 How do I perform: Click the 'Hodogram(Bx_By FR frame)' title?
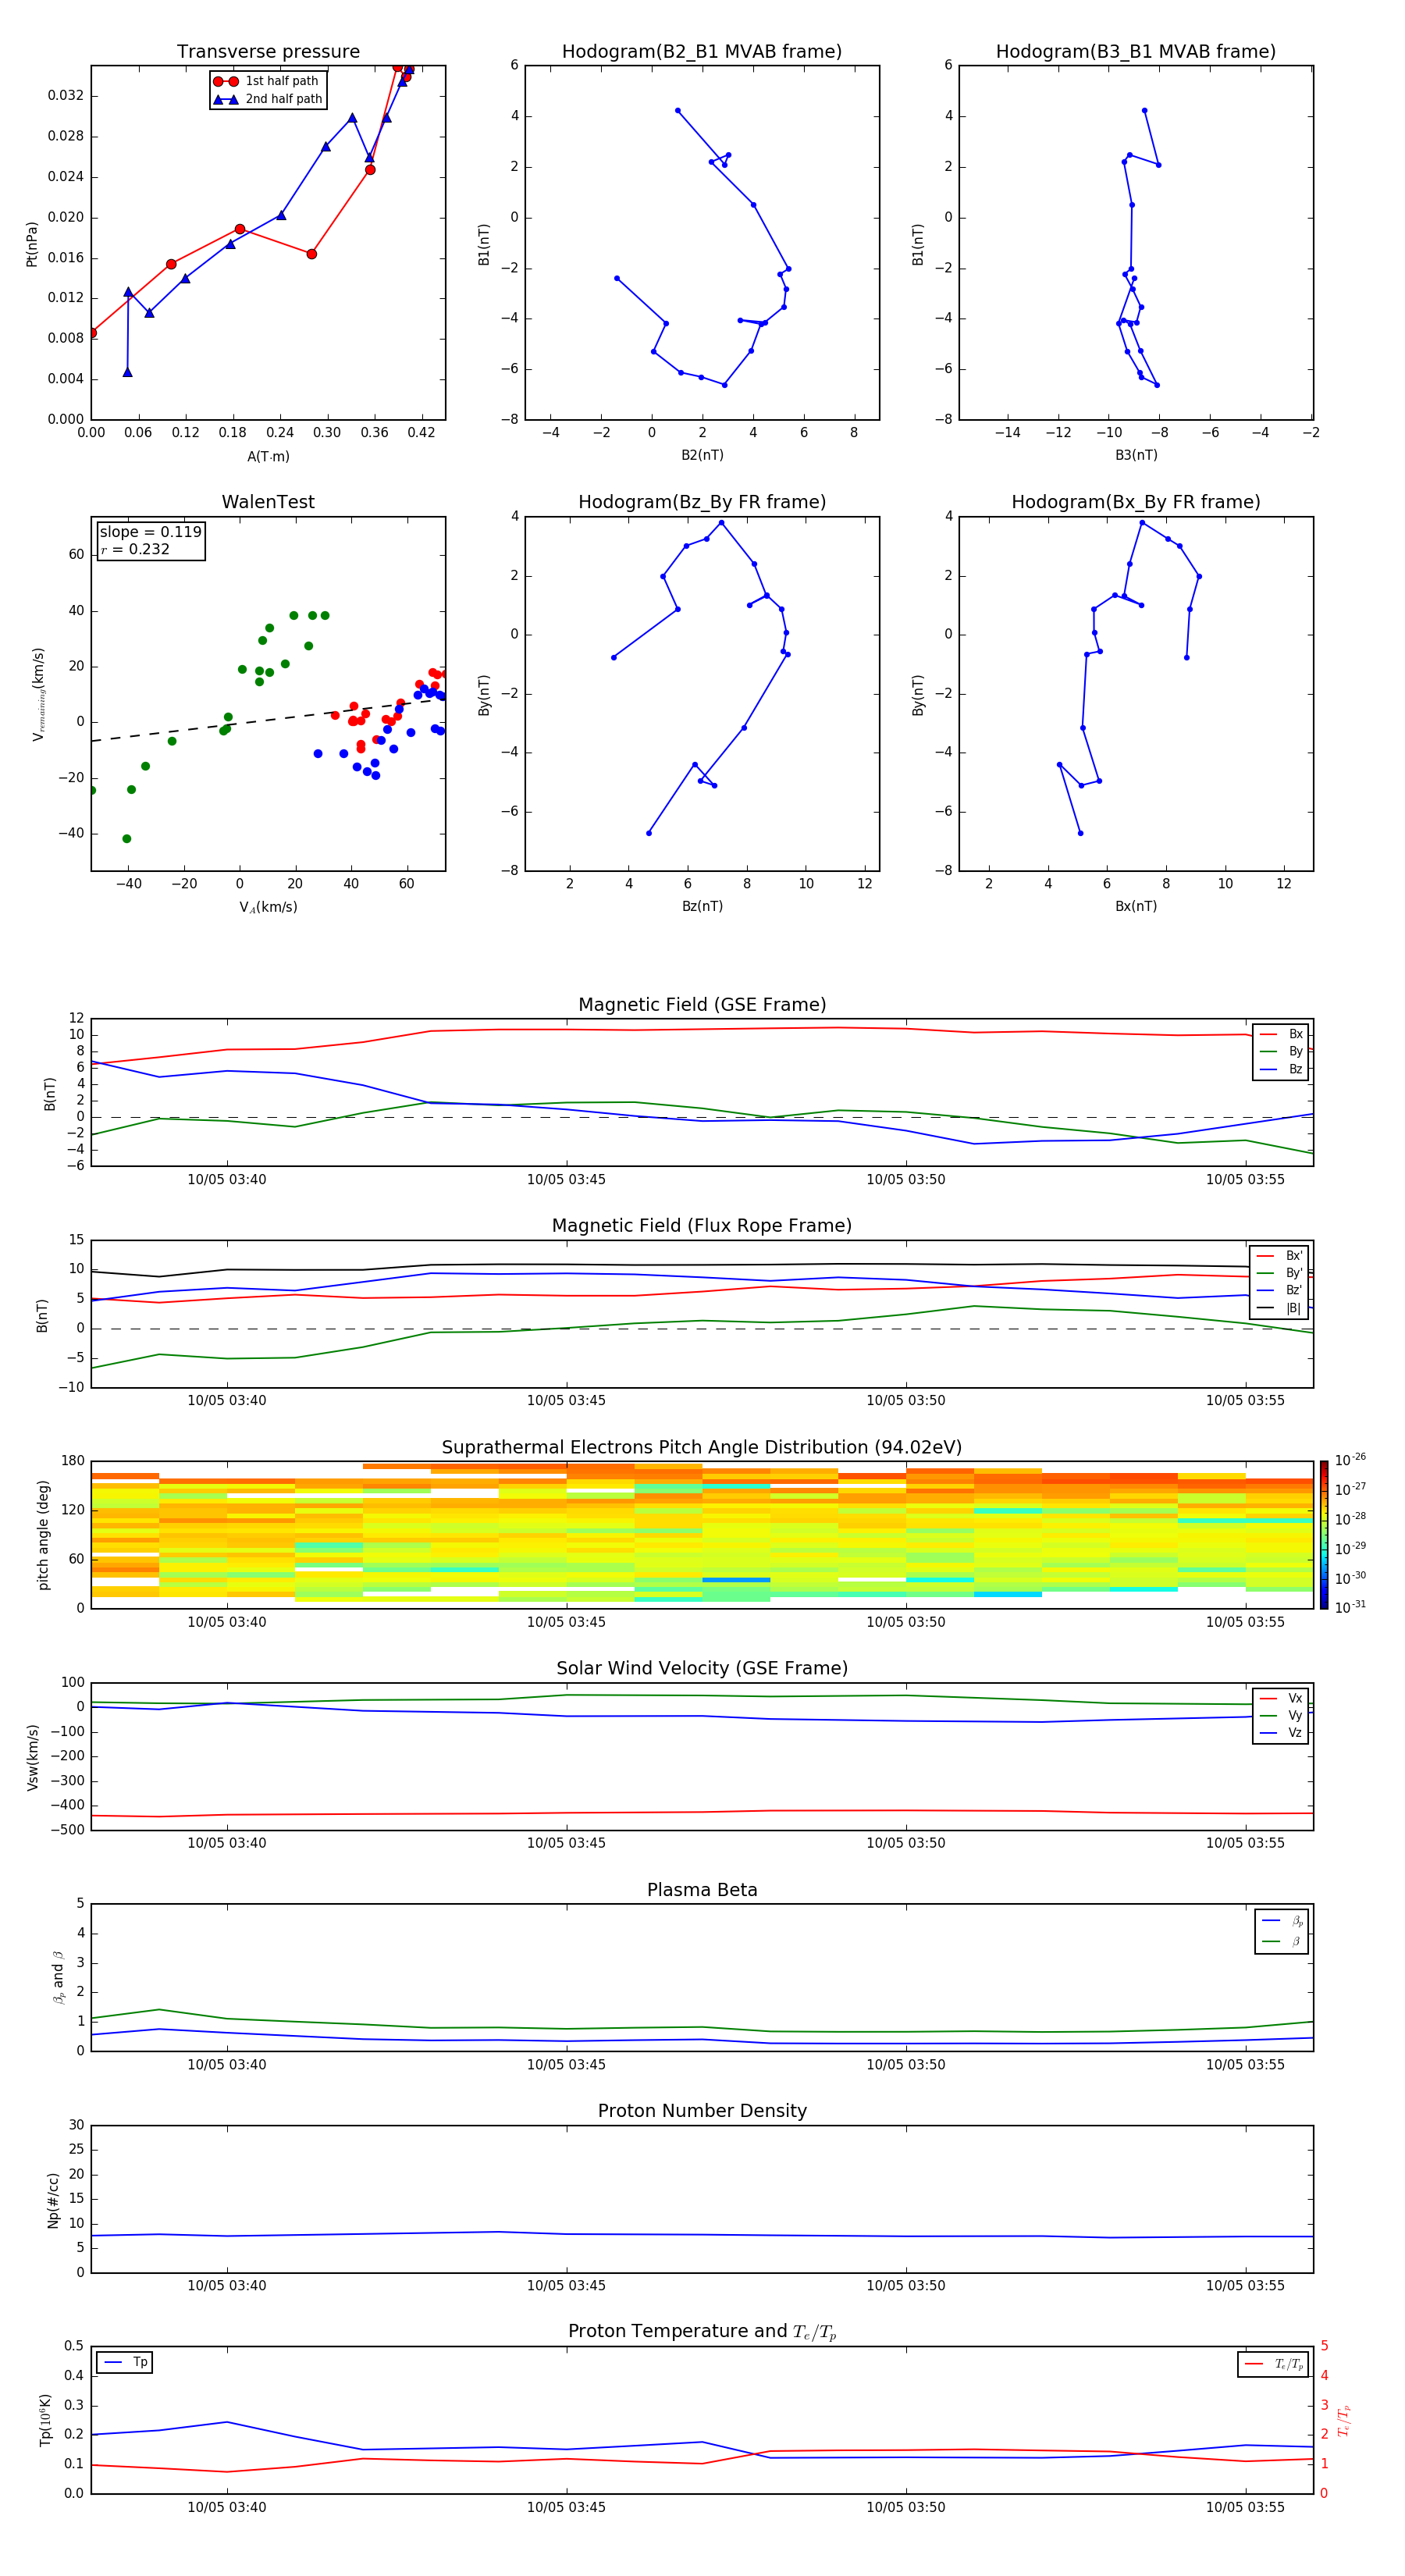tap(1136, 502)
